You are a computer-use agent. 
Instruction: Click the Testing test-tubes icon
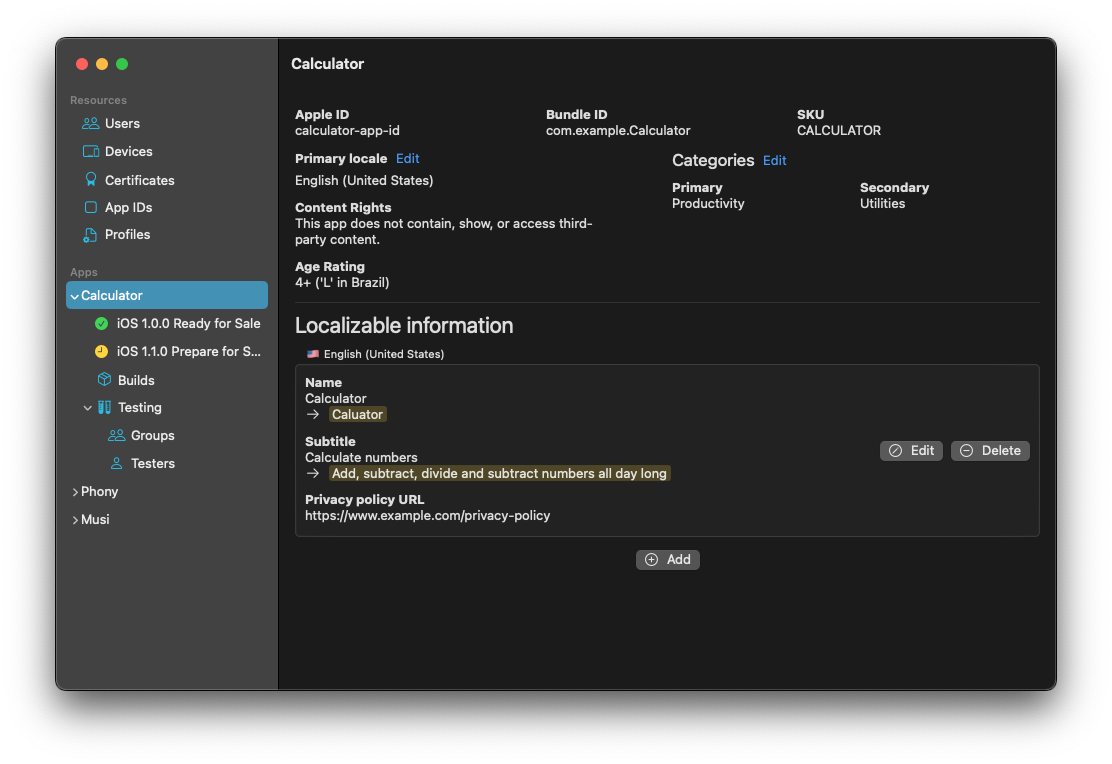tap(104, 407)
